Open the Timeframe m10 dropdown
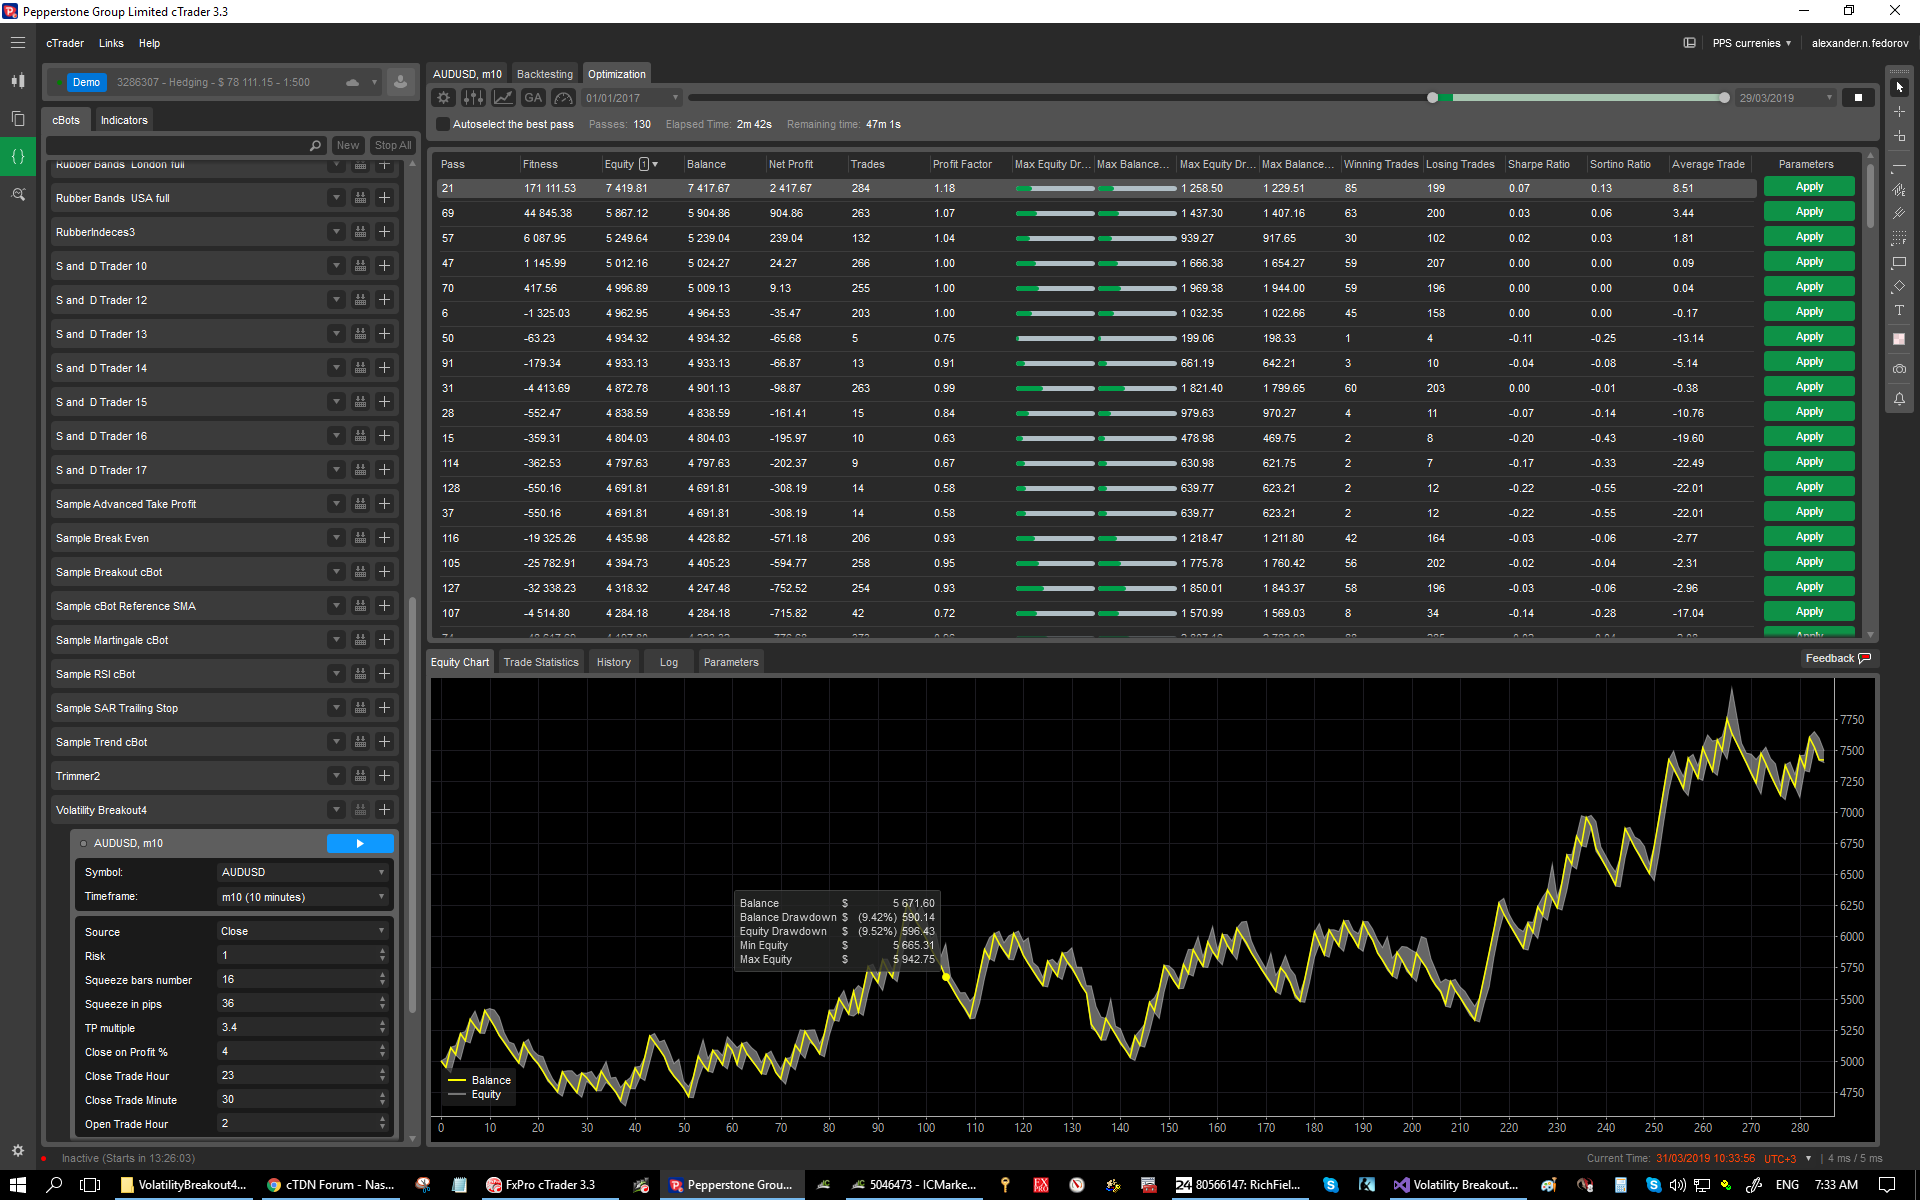The width and height of the screenshot is (1920, 1200). pyautogui.click(x=303, y=897)
